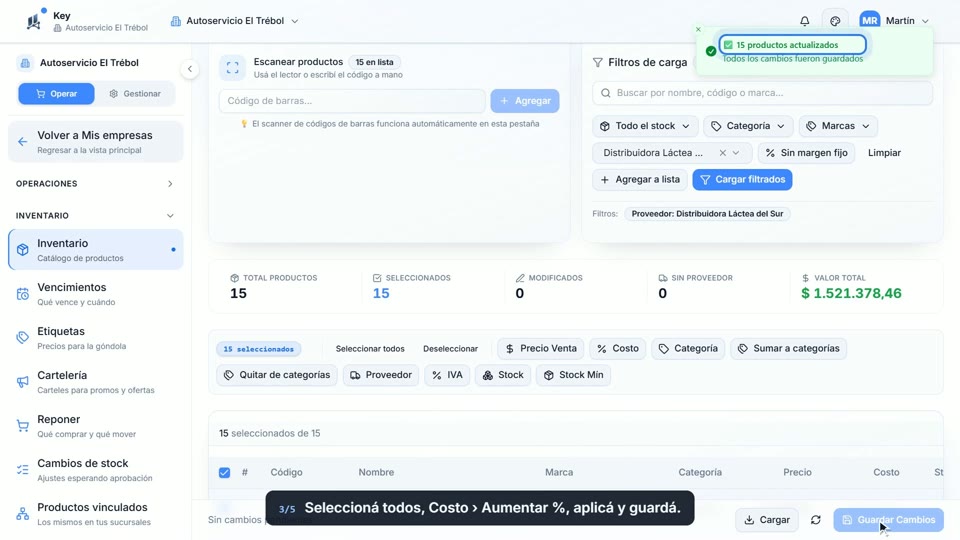Click the Marca column header
Viewport: 960px width, 540px height.
[x=559, y=473]
